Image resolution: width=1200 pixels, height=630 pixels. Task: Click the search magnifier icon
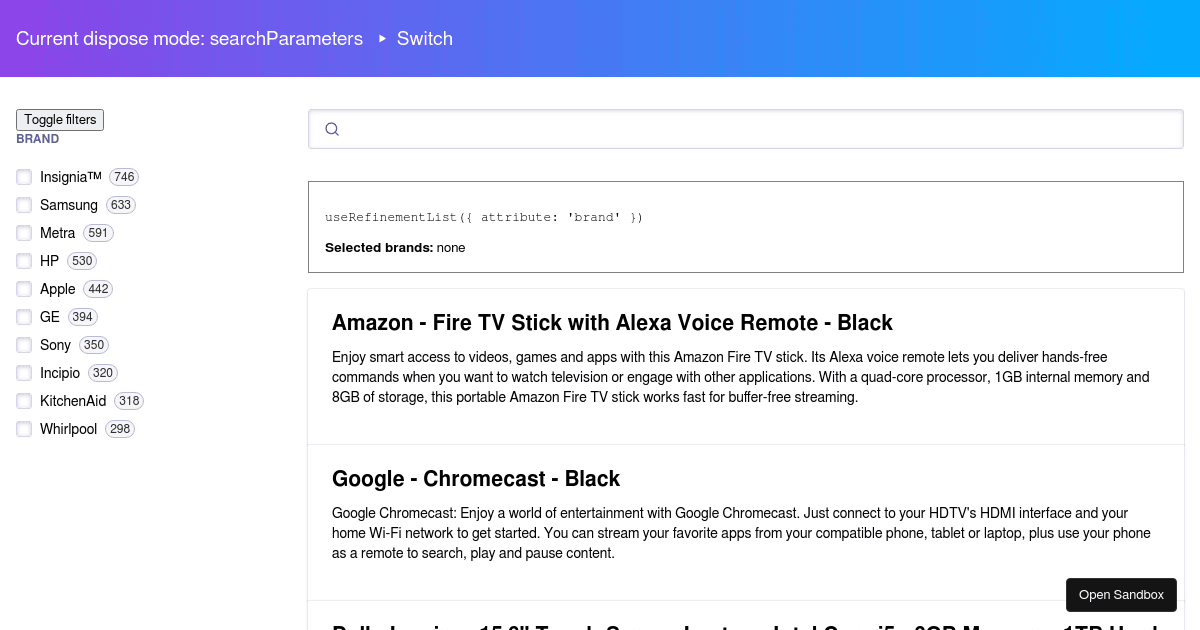[332, 129]
